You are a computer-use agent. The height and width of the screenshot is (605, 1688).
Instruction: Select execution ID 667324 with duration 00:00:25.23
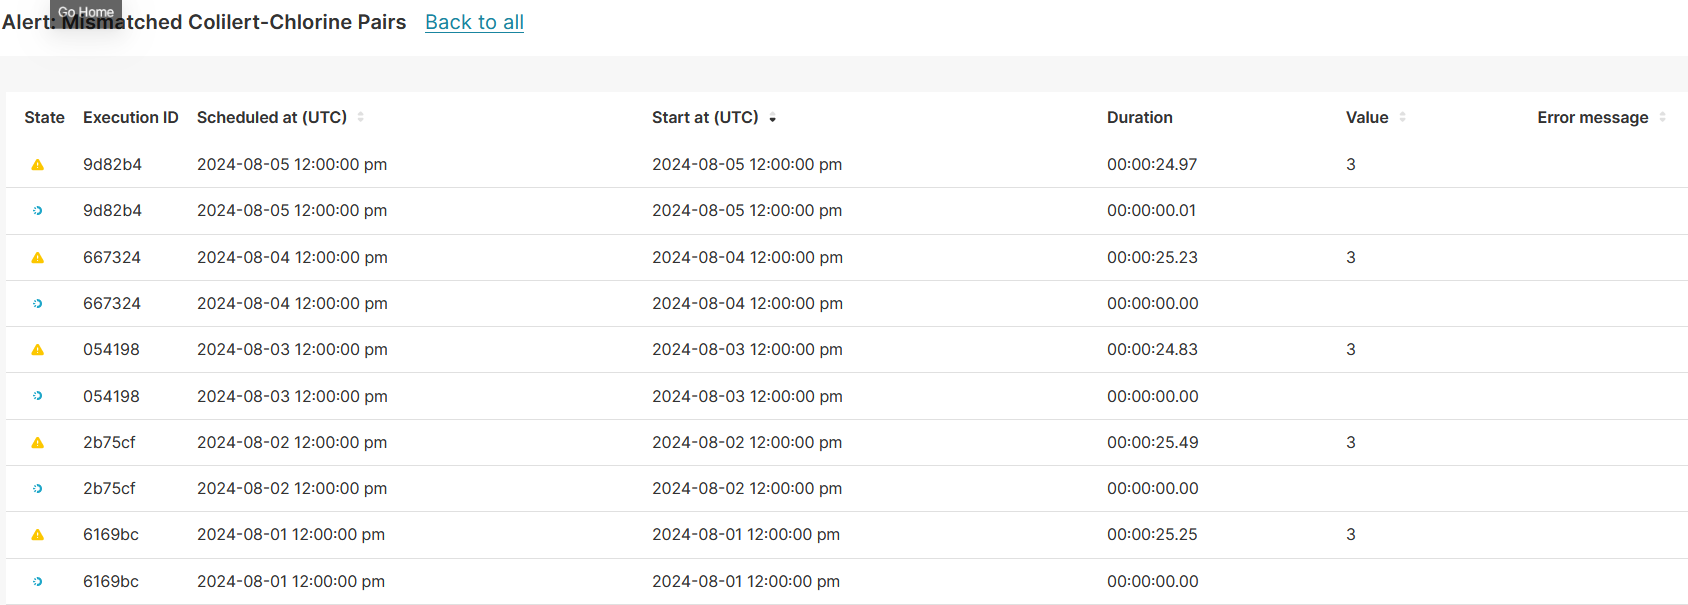[112, 257]
